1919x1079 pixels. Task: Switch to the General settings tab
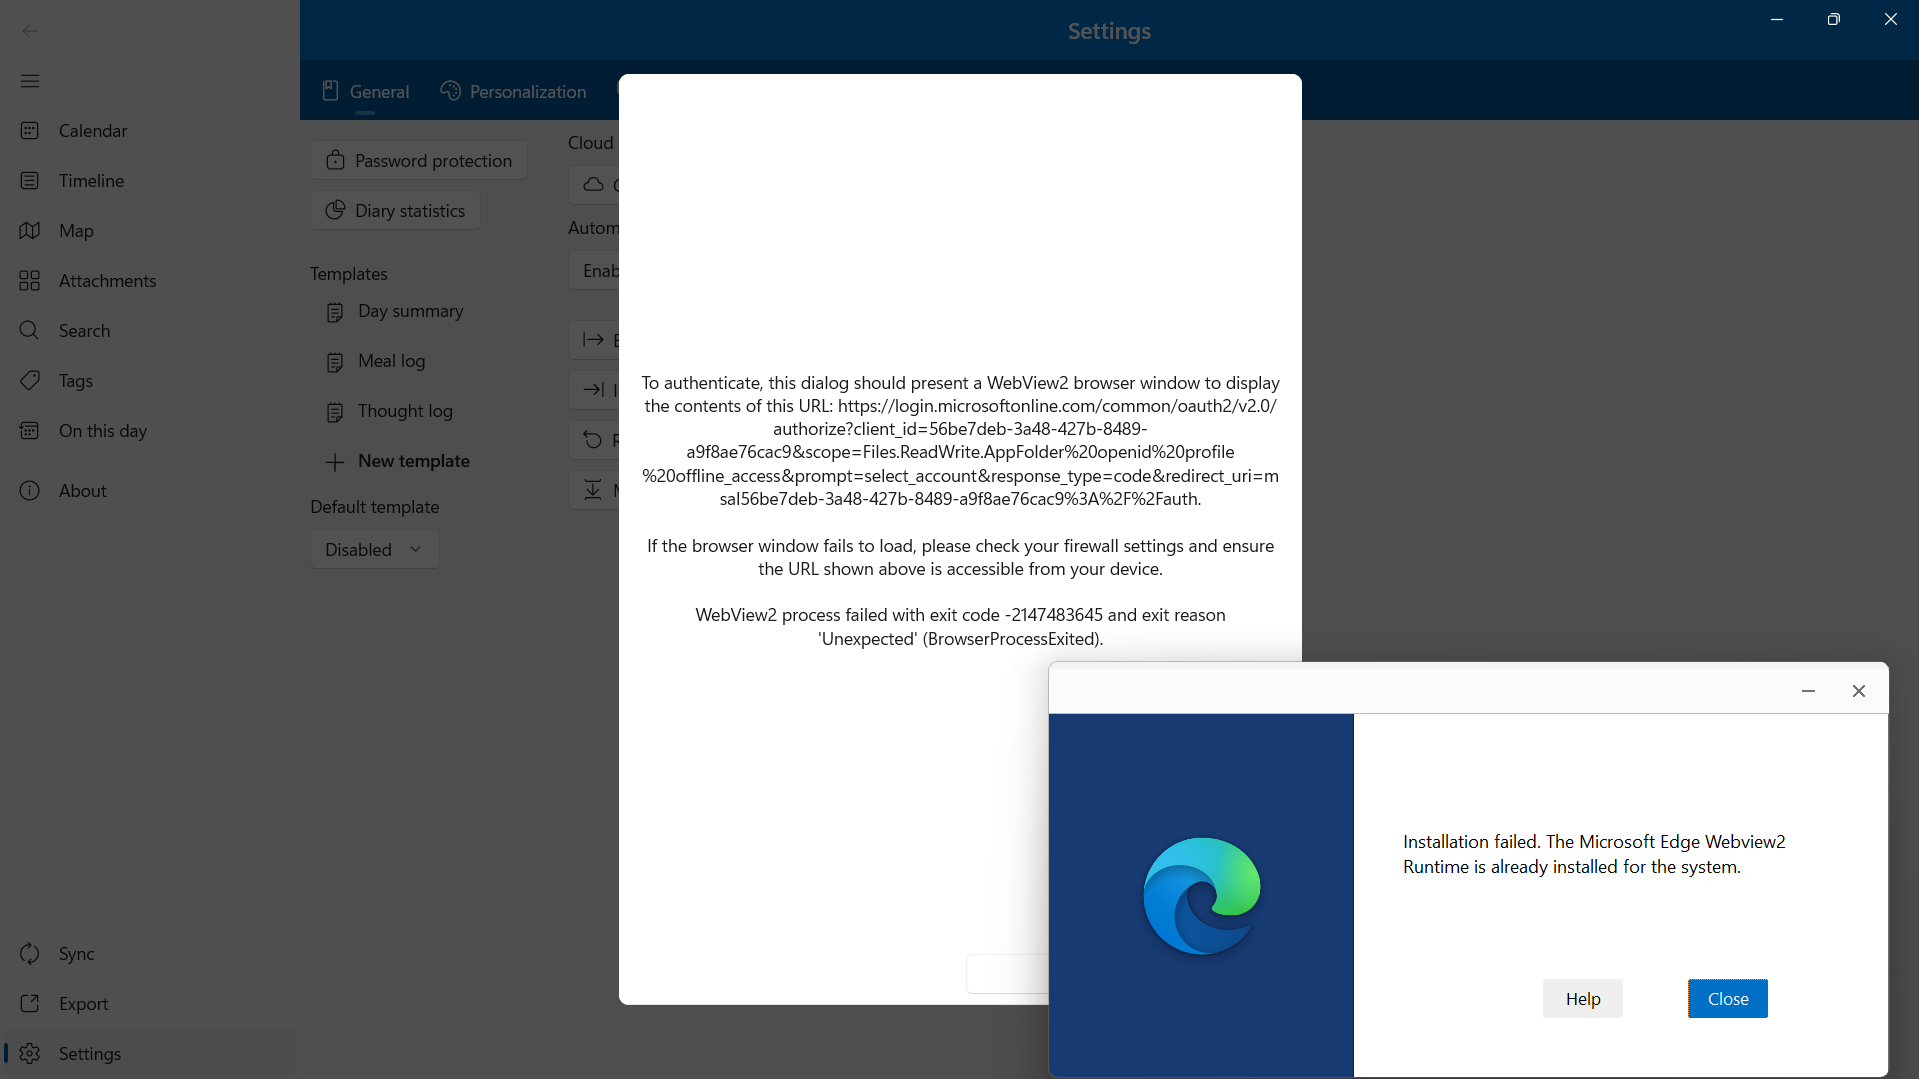click(365, 91)
